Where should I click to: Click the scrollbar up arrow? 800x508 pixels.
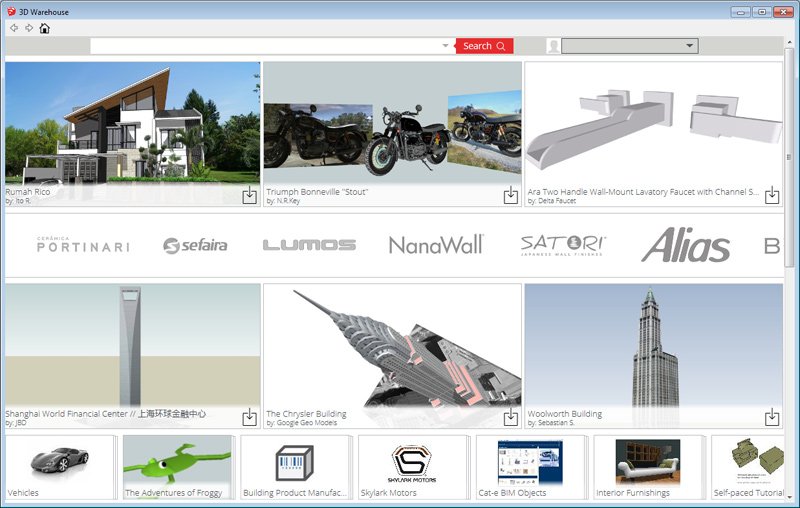789,41
